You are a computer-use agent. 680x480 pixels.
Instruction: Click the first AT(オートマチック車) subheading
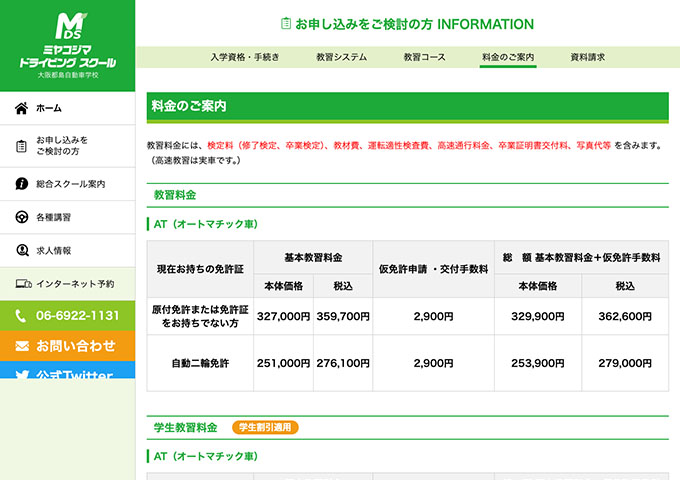click(206, 224)
